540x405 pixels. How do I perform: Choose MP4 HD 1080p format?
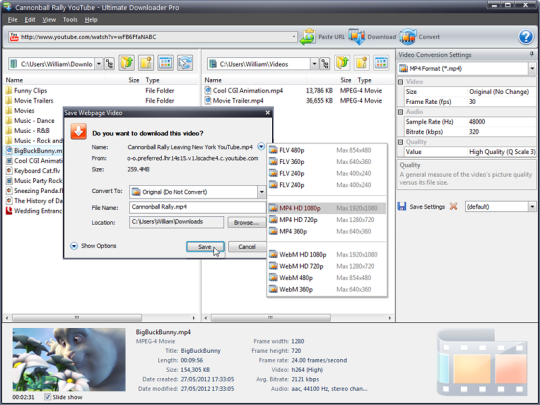point(327,208)
